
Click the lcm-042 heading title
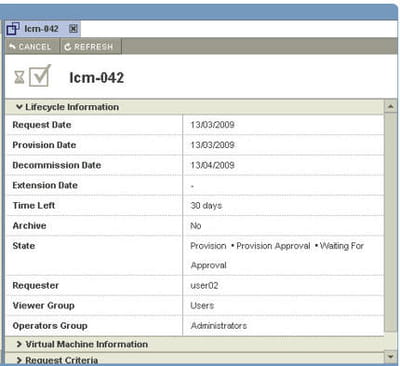coord(96,78)
